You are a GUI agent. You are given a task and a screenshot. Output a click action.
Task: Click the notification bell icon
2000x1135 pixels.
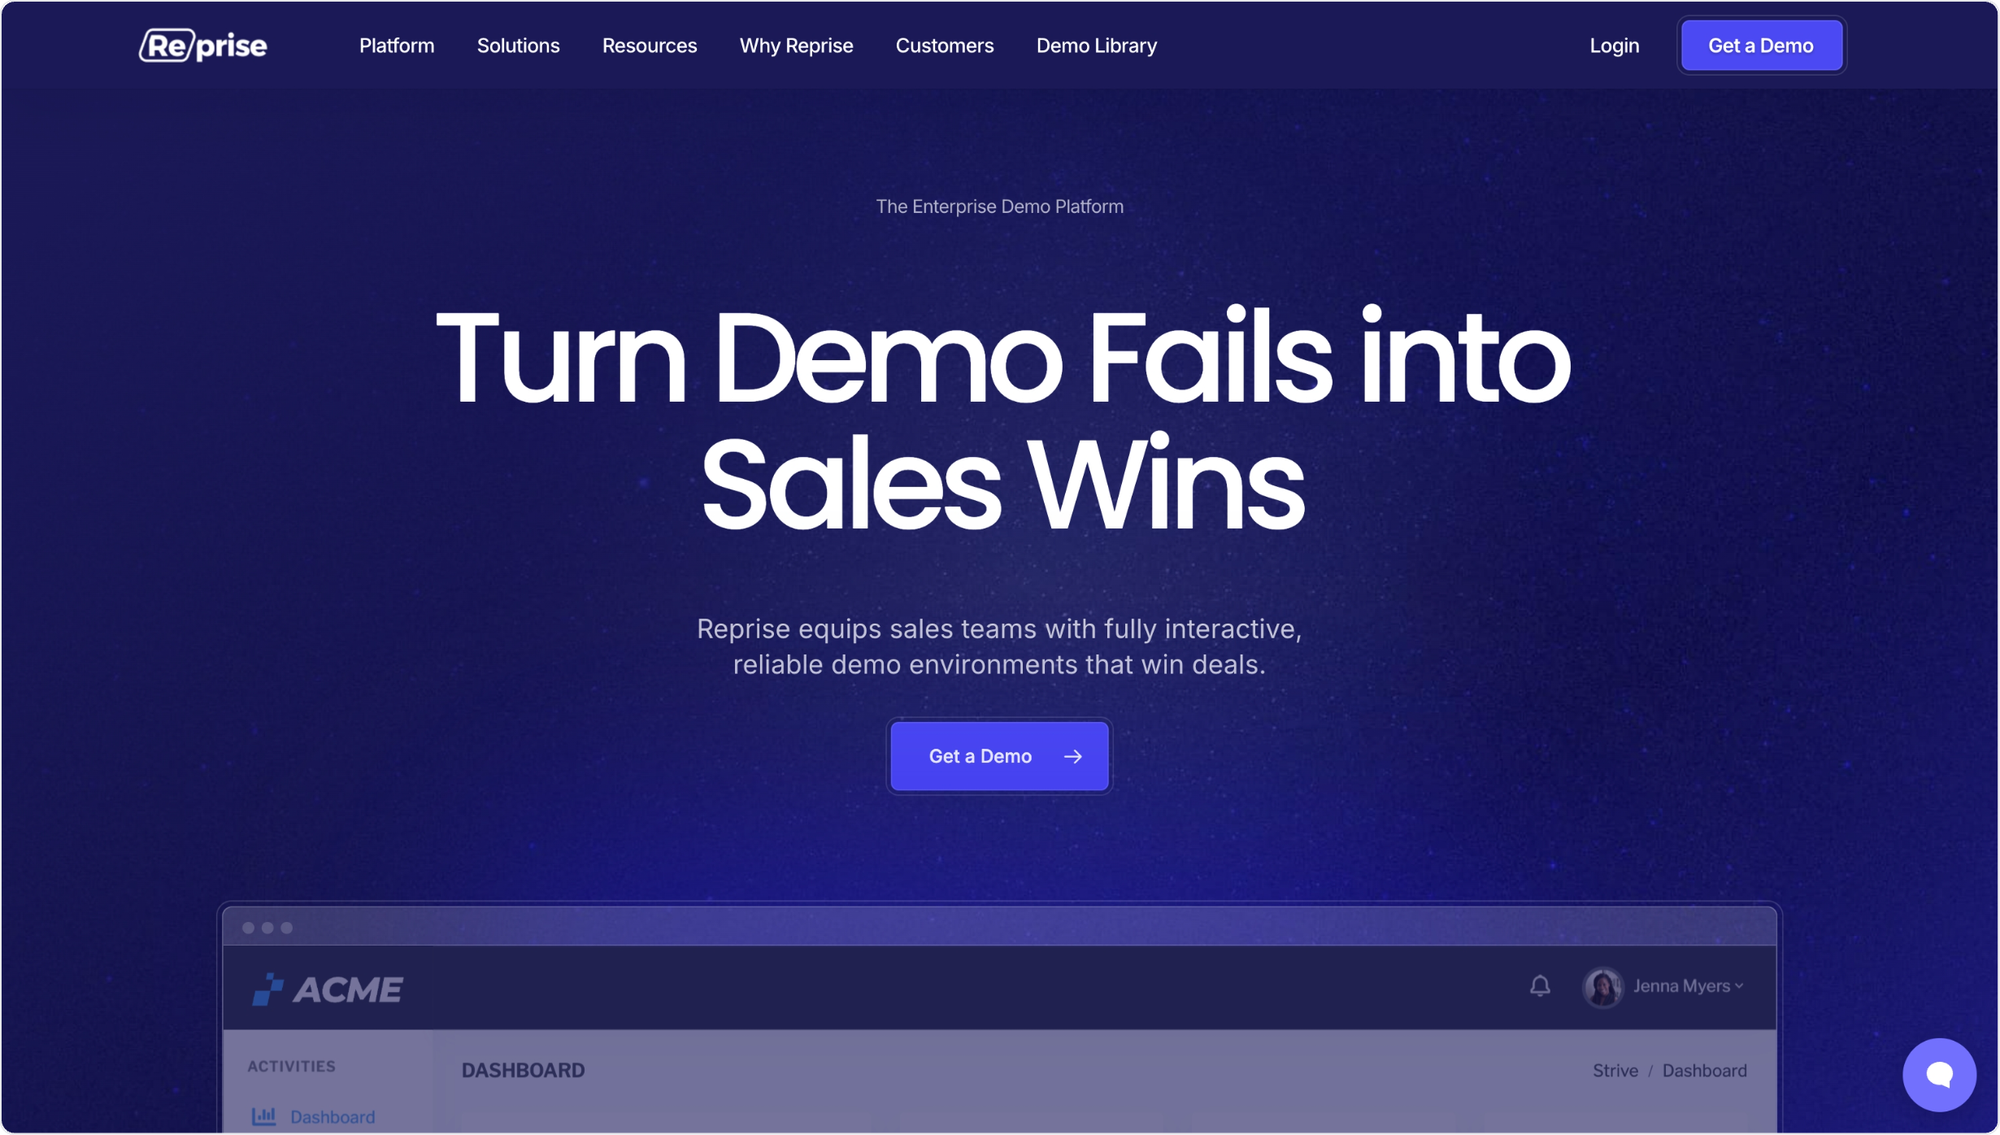click(x=1540, y=985)
